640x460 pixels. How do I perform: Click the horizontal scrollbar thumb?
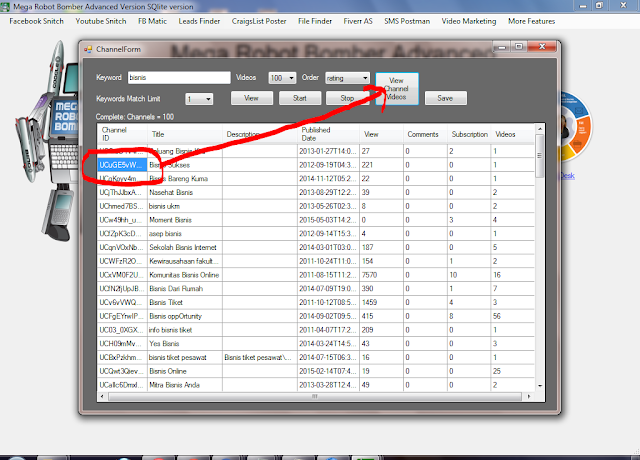click(315, 396)
